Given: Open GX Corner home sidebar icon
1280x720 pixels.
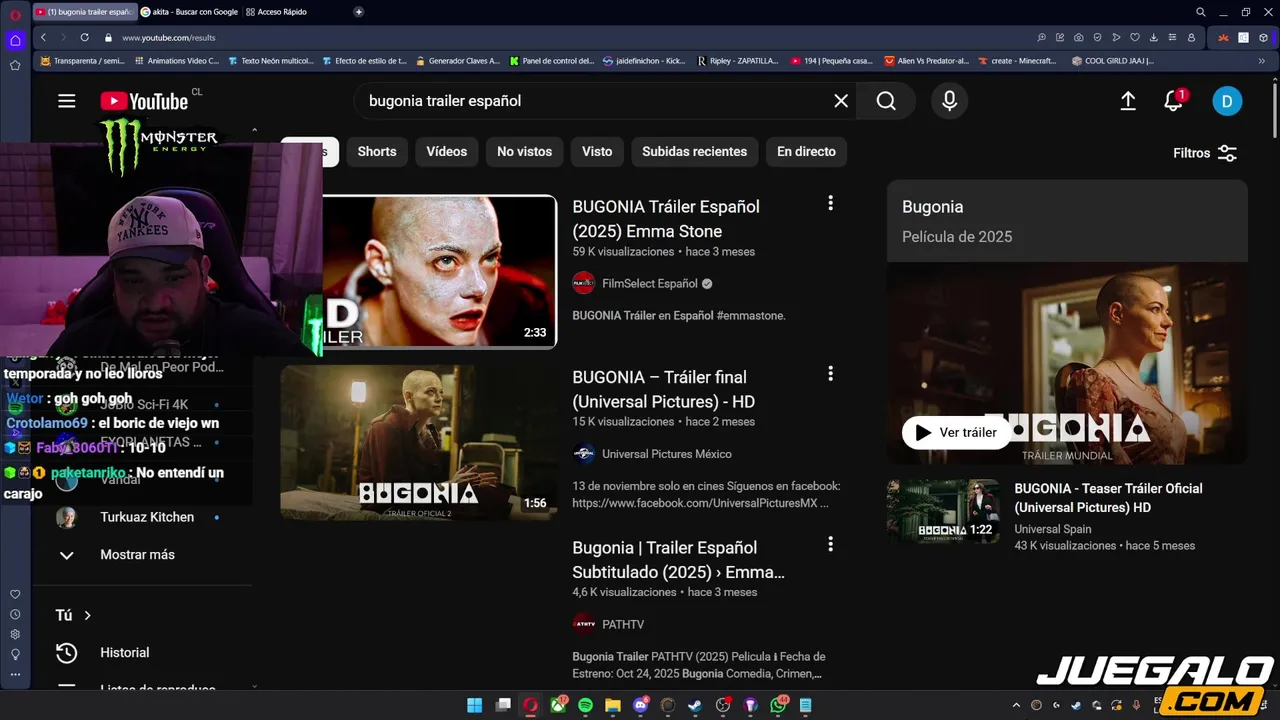Looking at the screenshot, I should tap(15, 41).
